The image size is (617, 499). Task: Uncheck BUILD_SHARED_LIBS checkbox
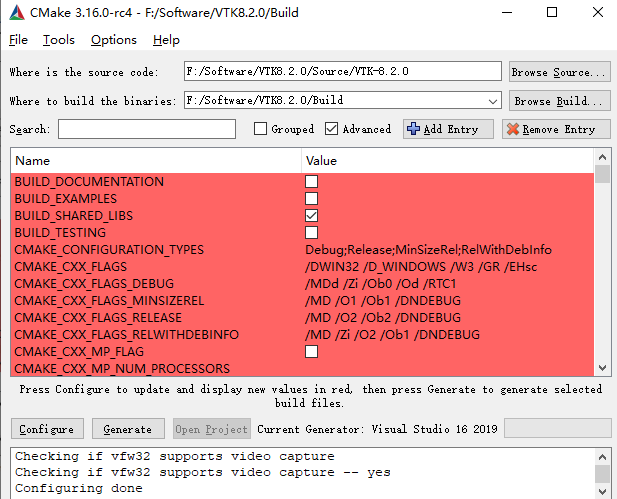point(311,216)
